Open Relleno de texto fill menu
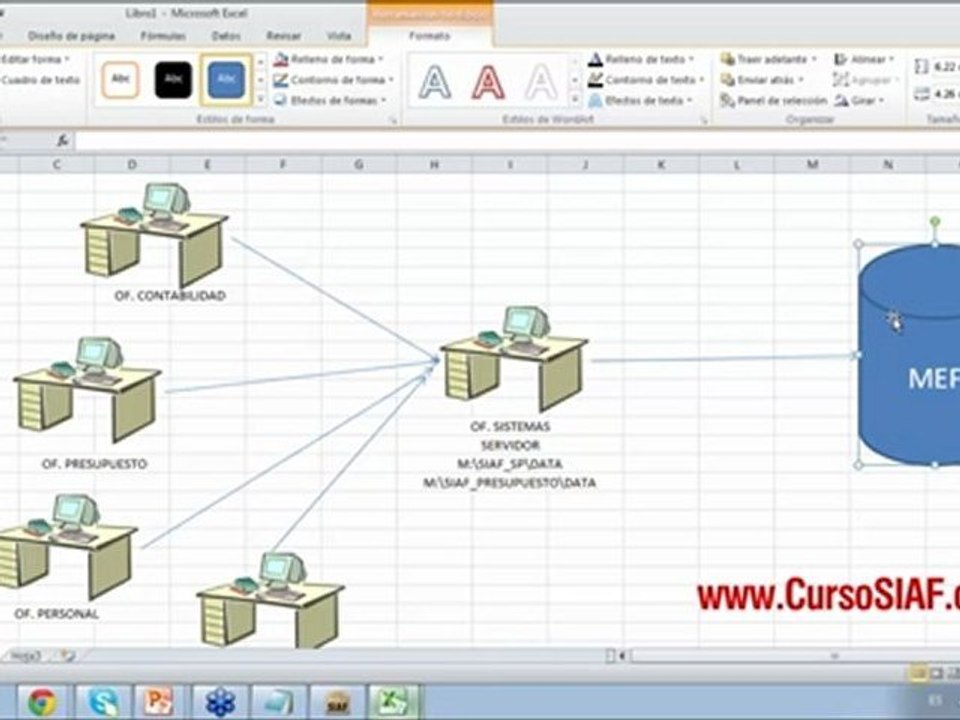This screenshot has width=960, height=720. pyautogui.click(x=641, y=59)
